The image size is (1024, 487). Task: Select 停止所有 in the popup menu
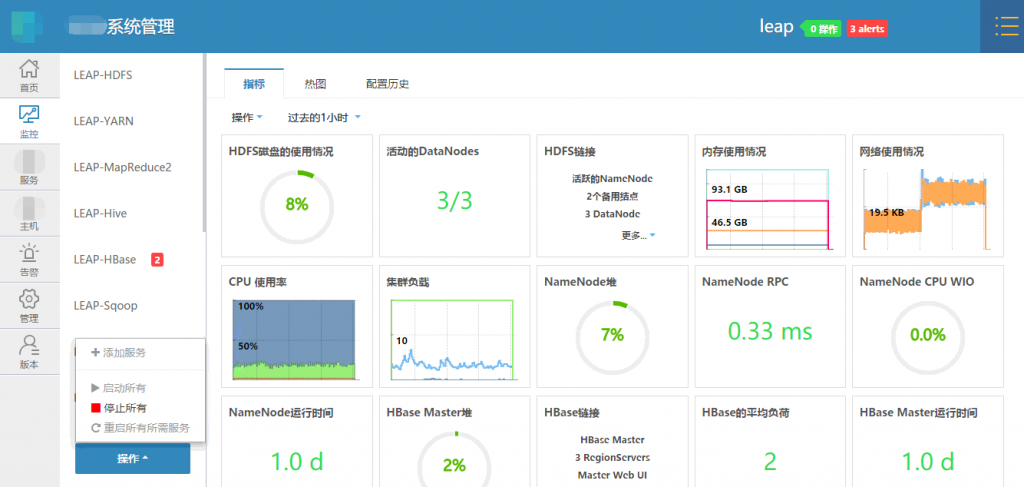pyautogui.click(x=125, y=408)
